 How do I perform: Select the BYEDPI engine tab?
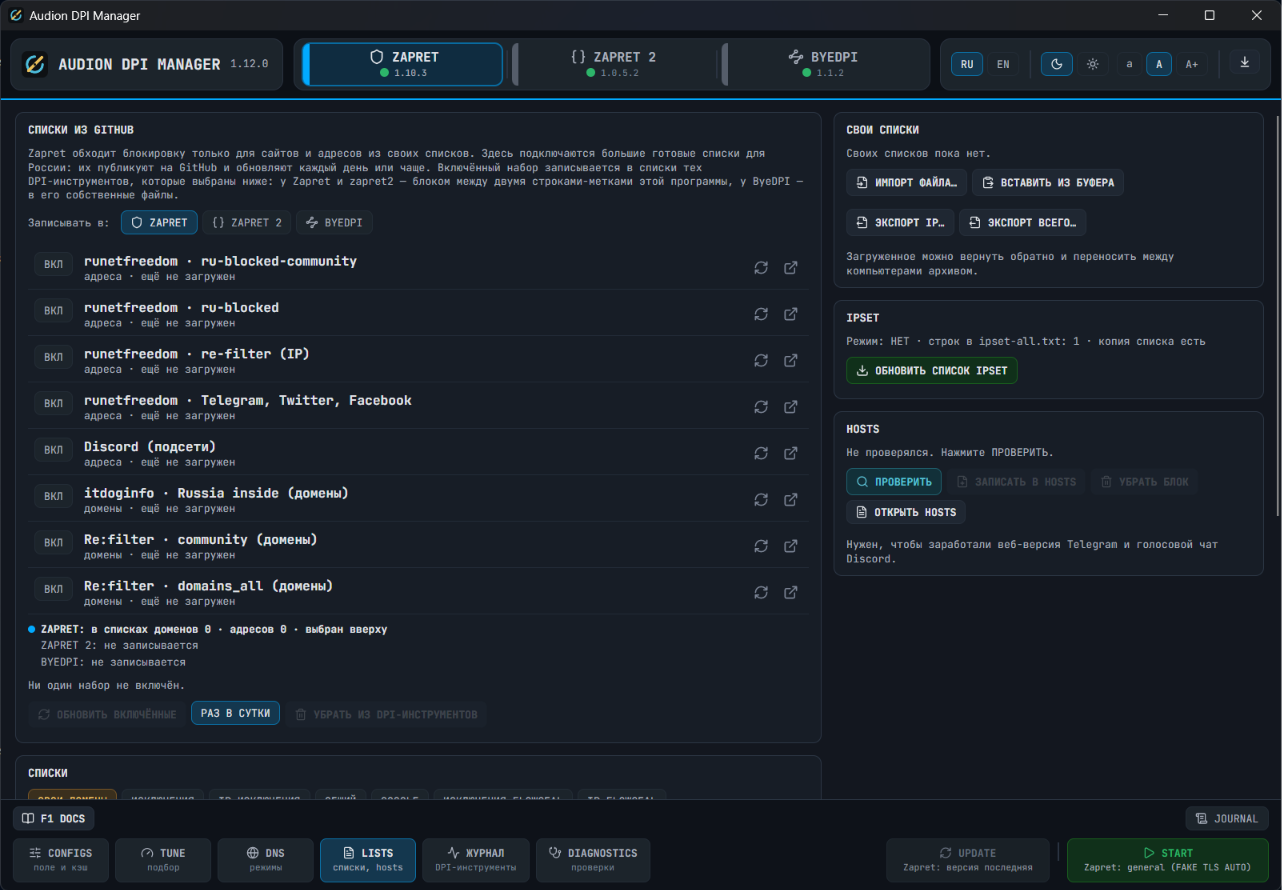coord(823,64)
